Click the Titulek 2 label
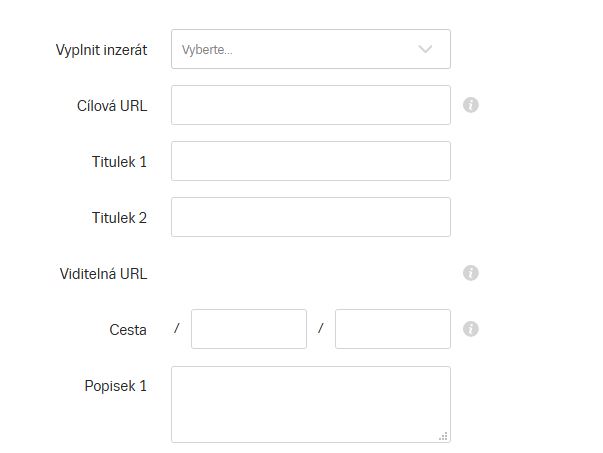The height and width of the screenshot is (453, 603). coord(119,218)
